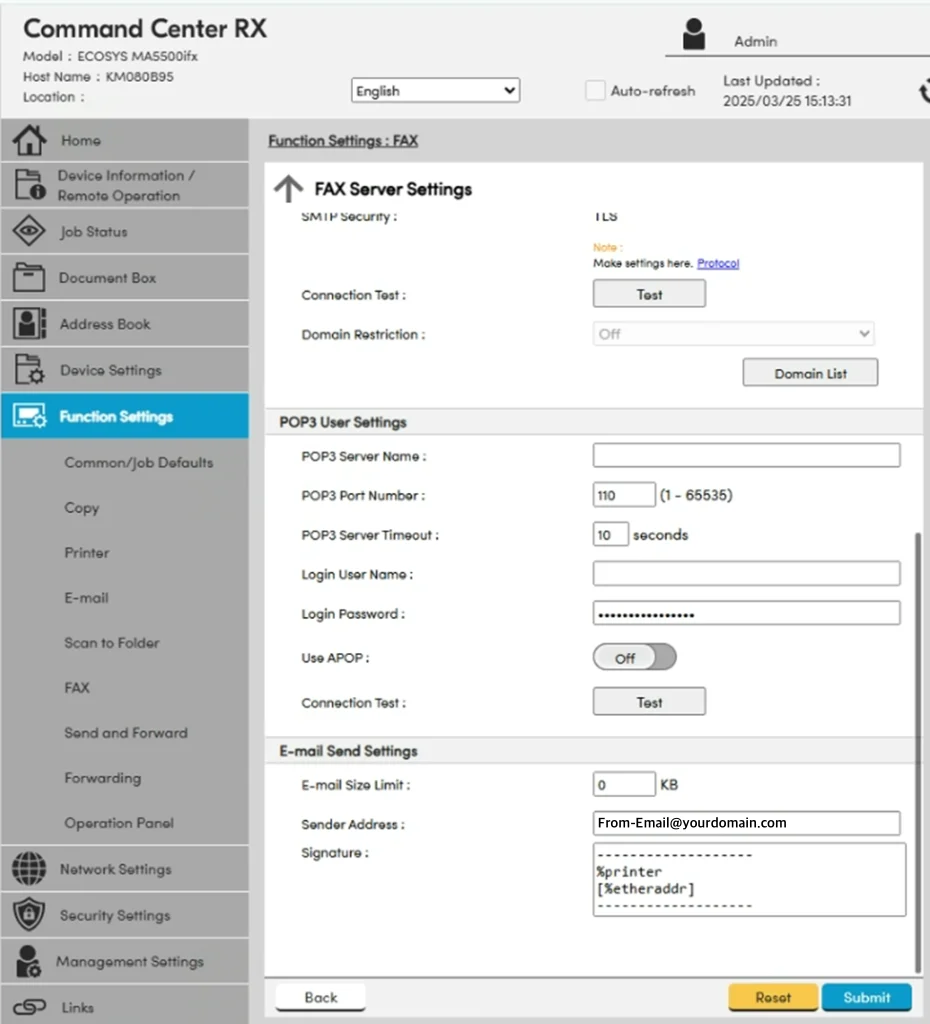Toggle the Use APOP switch
The image size is (930, 1024).
(x=634, y=658)
